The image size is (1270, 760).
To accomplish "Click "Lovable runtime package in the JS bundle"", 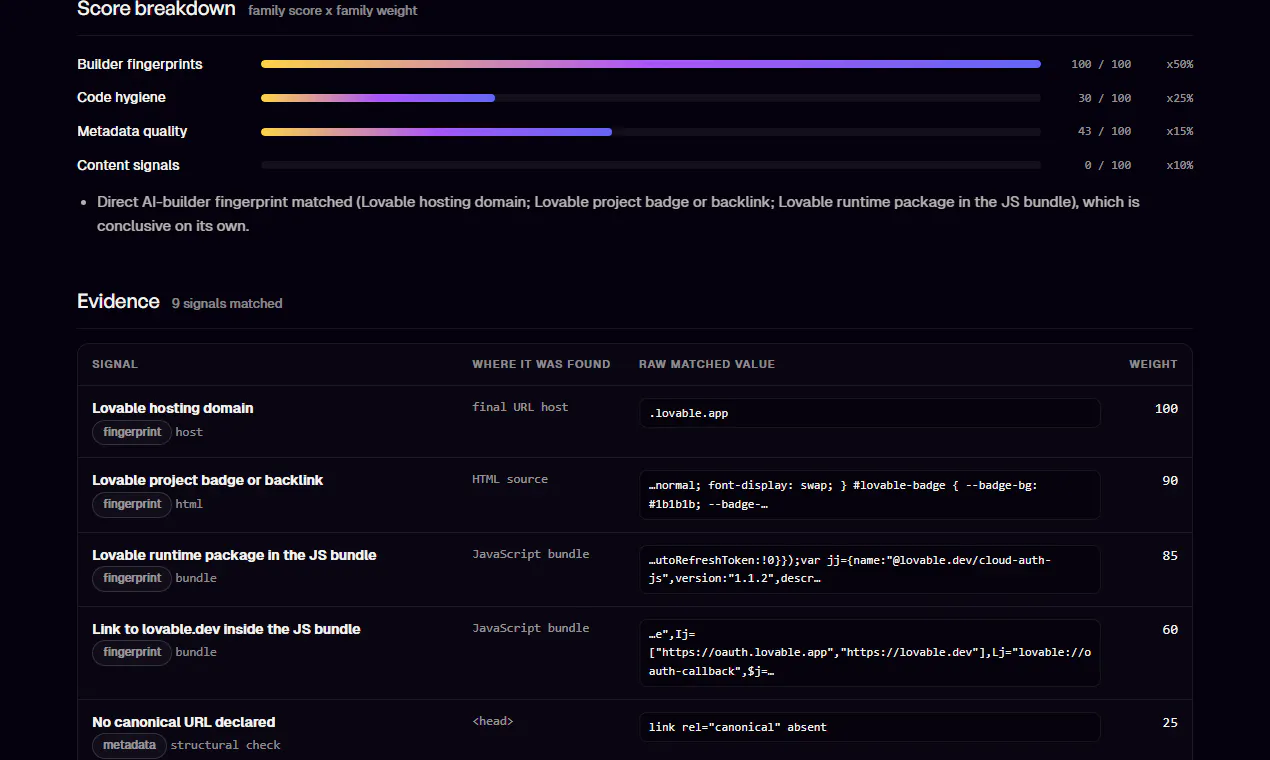I will point(234,555).
